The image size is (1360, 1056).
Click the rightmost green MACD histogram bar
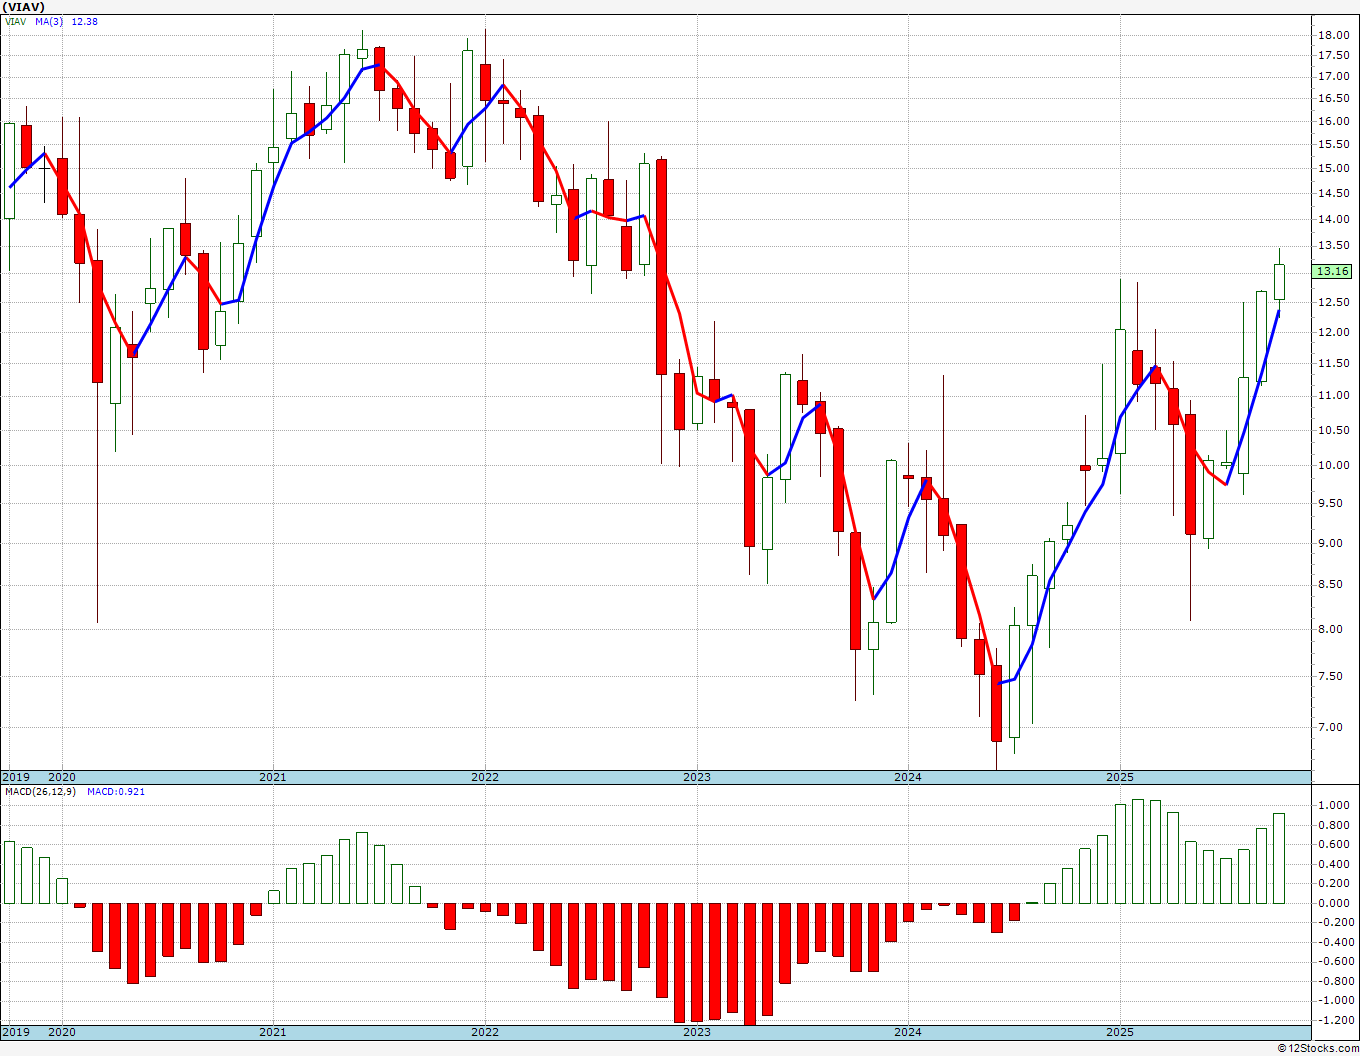[x=1279, y=858]
